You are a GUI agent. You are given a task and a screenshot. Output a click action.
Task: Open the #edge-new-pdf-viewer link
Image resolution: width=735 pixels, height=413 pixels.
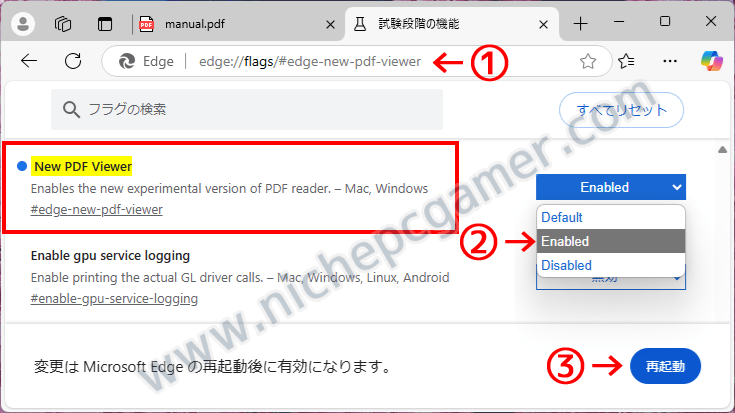click(x=97, y=210)
